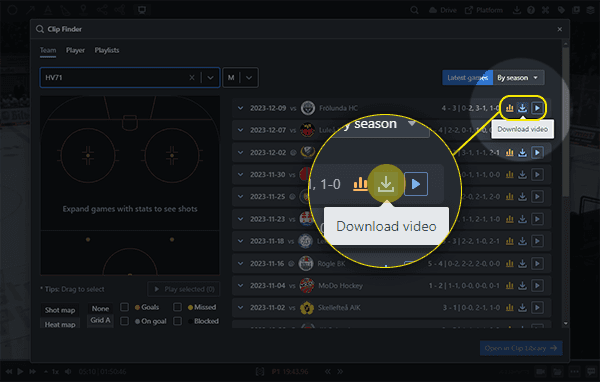Play the MoDo Hockey 2023-11-04 game
This screenshot has height=382, width=600.
click(x=537, y=286)
